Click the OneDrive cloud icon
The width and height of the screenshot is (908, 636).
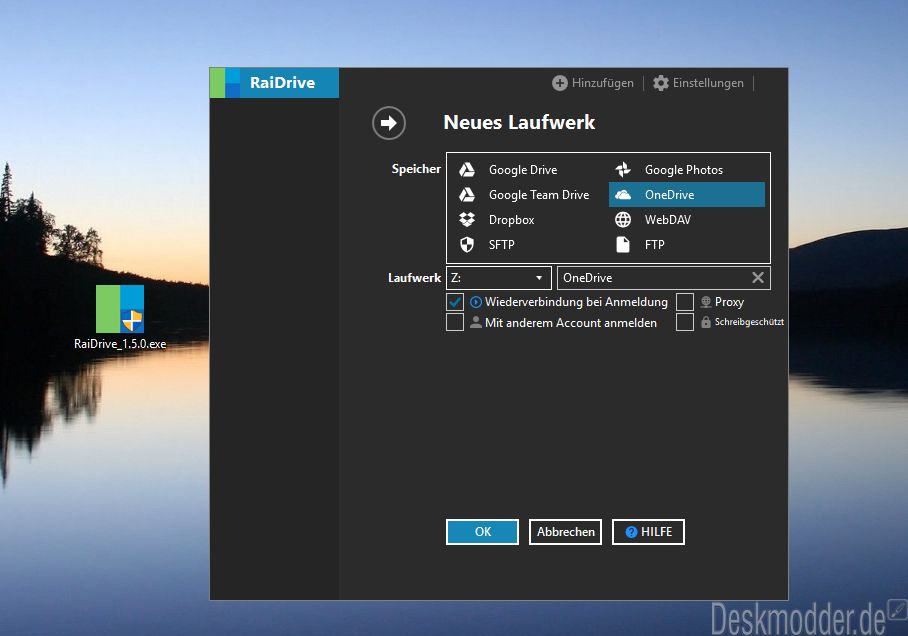pyautogui.click(x=623, y=195)
